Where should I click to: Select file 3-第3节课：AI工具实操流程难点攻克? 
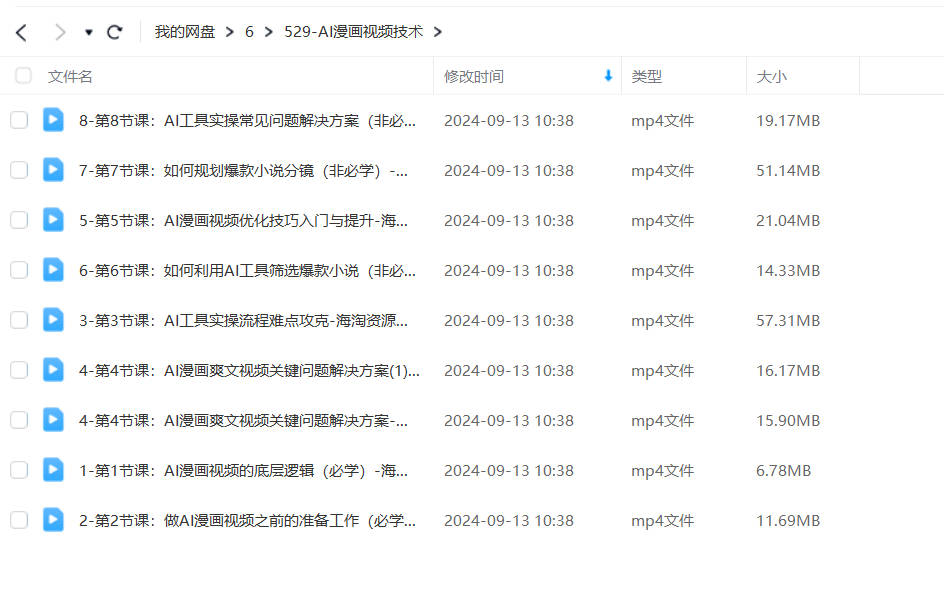click(x=243, y=320)
